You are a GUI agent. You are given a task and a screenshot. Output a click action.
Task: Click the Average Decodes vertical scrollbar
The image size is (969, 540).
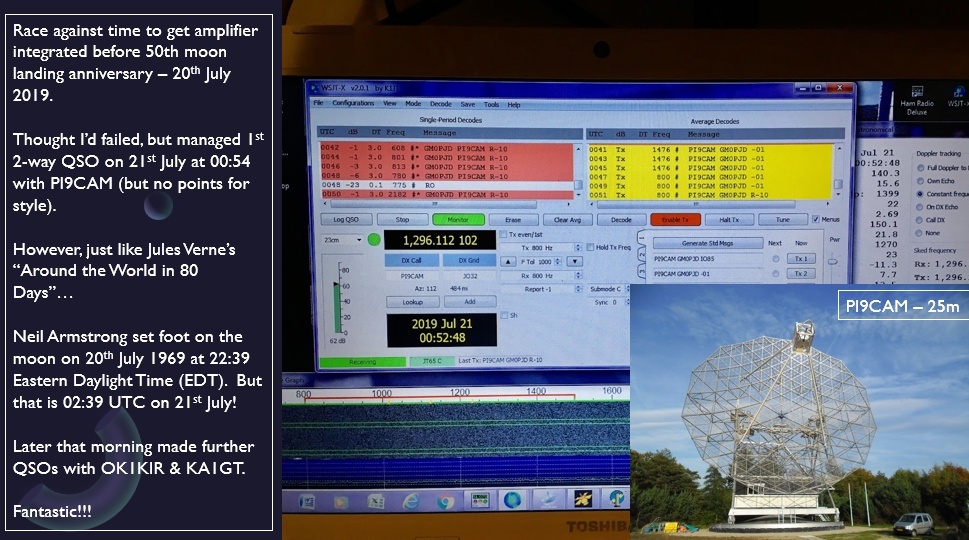click(839, 172)
